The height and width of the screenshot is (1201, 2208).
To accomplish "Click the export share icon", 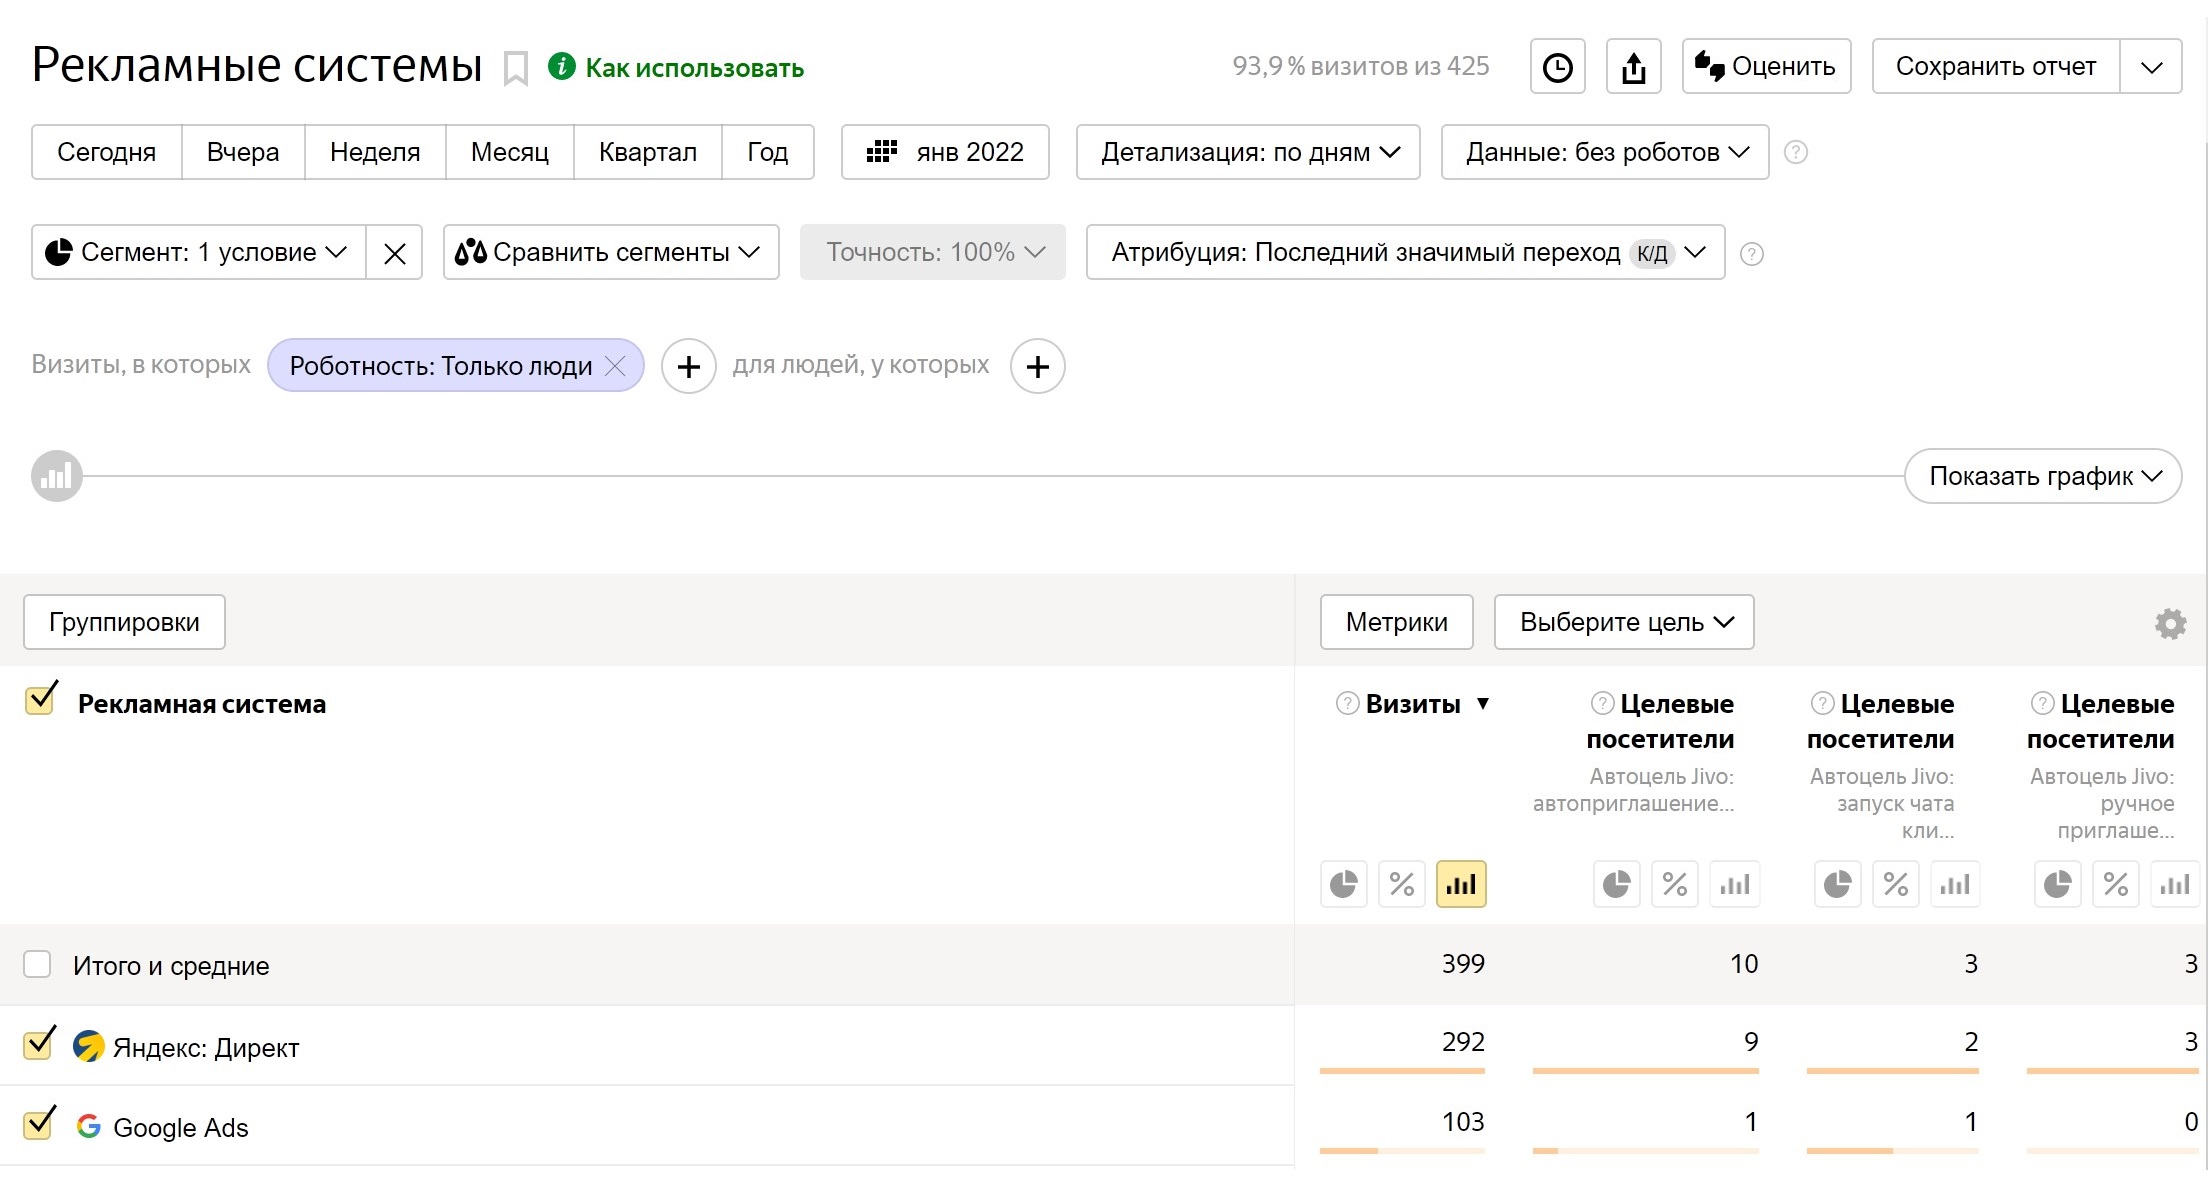I will click(1634, 67).
